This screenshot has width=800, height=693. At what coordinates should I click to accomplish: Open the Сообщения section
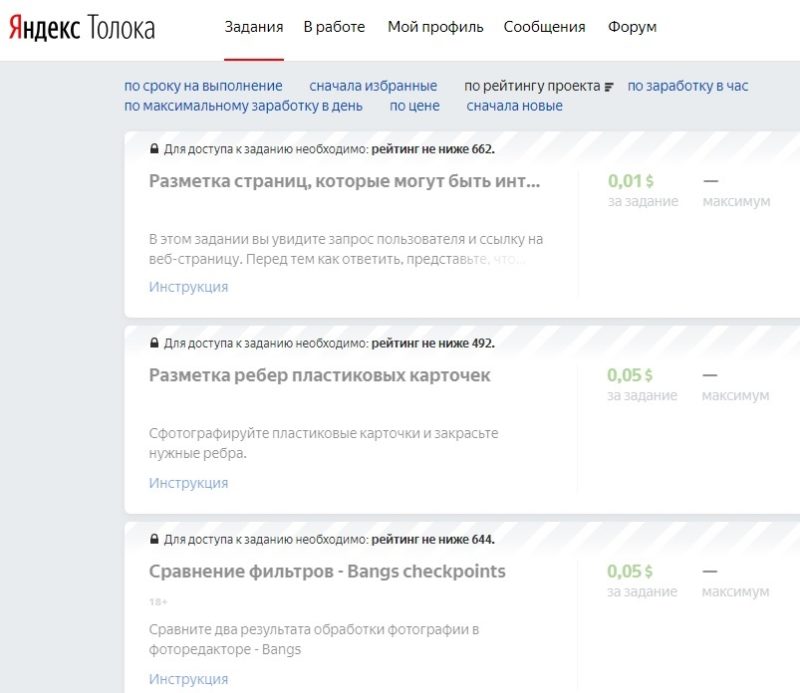pyautogui.click(x=544, y=27)
